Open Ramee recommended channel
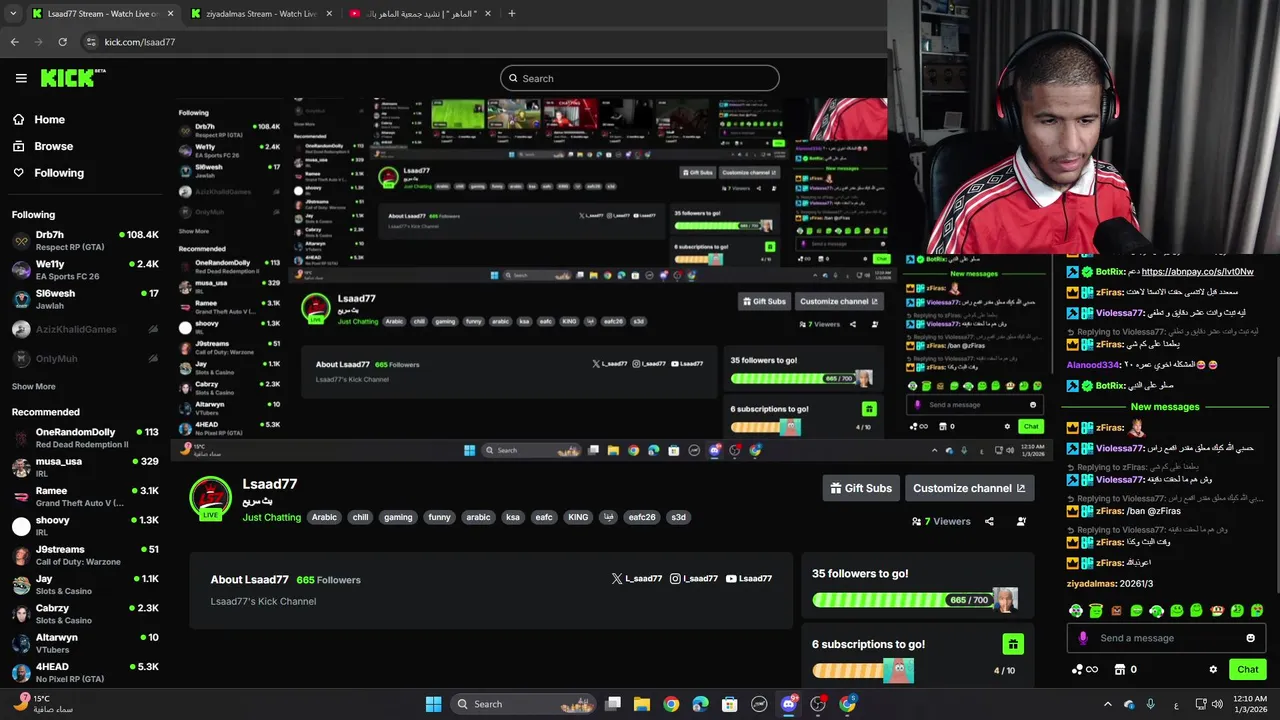Image resolution: width=1280 pixels, height=720 pixels. [x=85, y=496]
